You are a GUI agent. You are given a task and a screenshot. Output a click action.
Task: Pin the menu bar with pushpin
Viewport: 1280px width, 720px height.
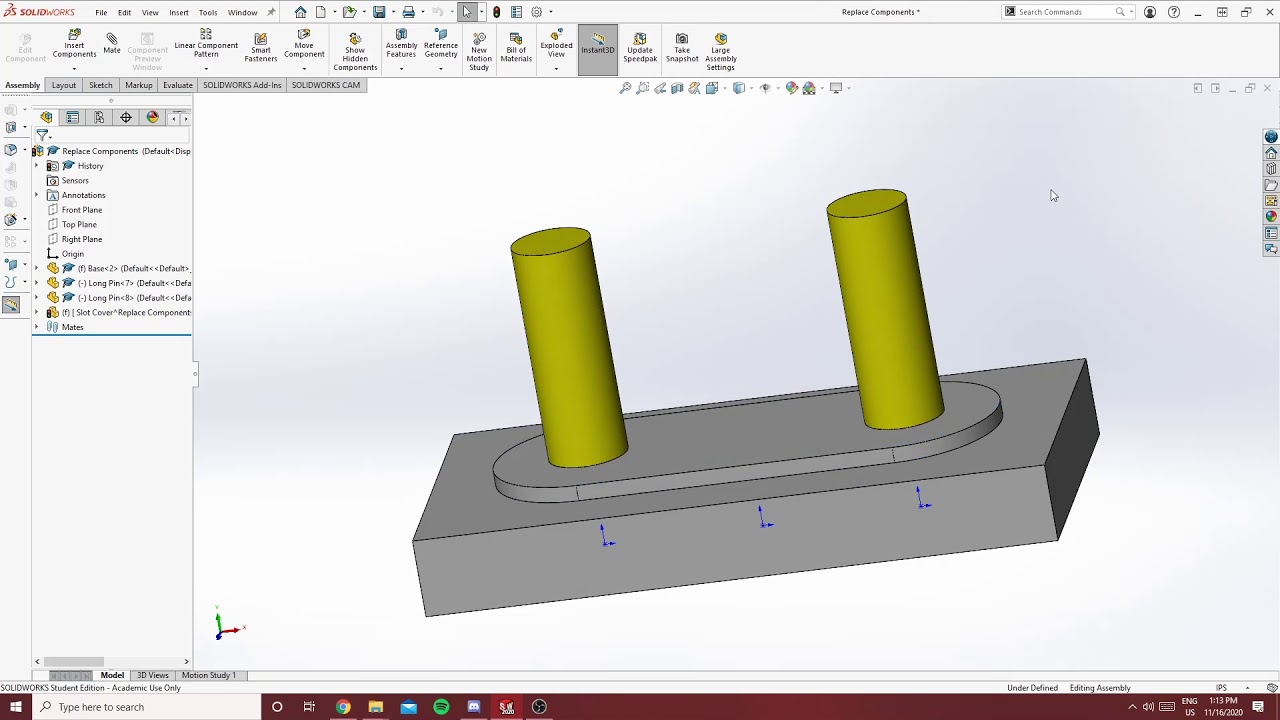(271, 12)
